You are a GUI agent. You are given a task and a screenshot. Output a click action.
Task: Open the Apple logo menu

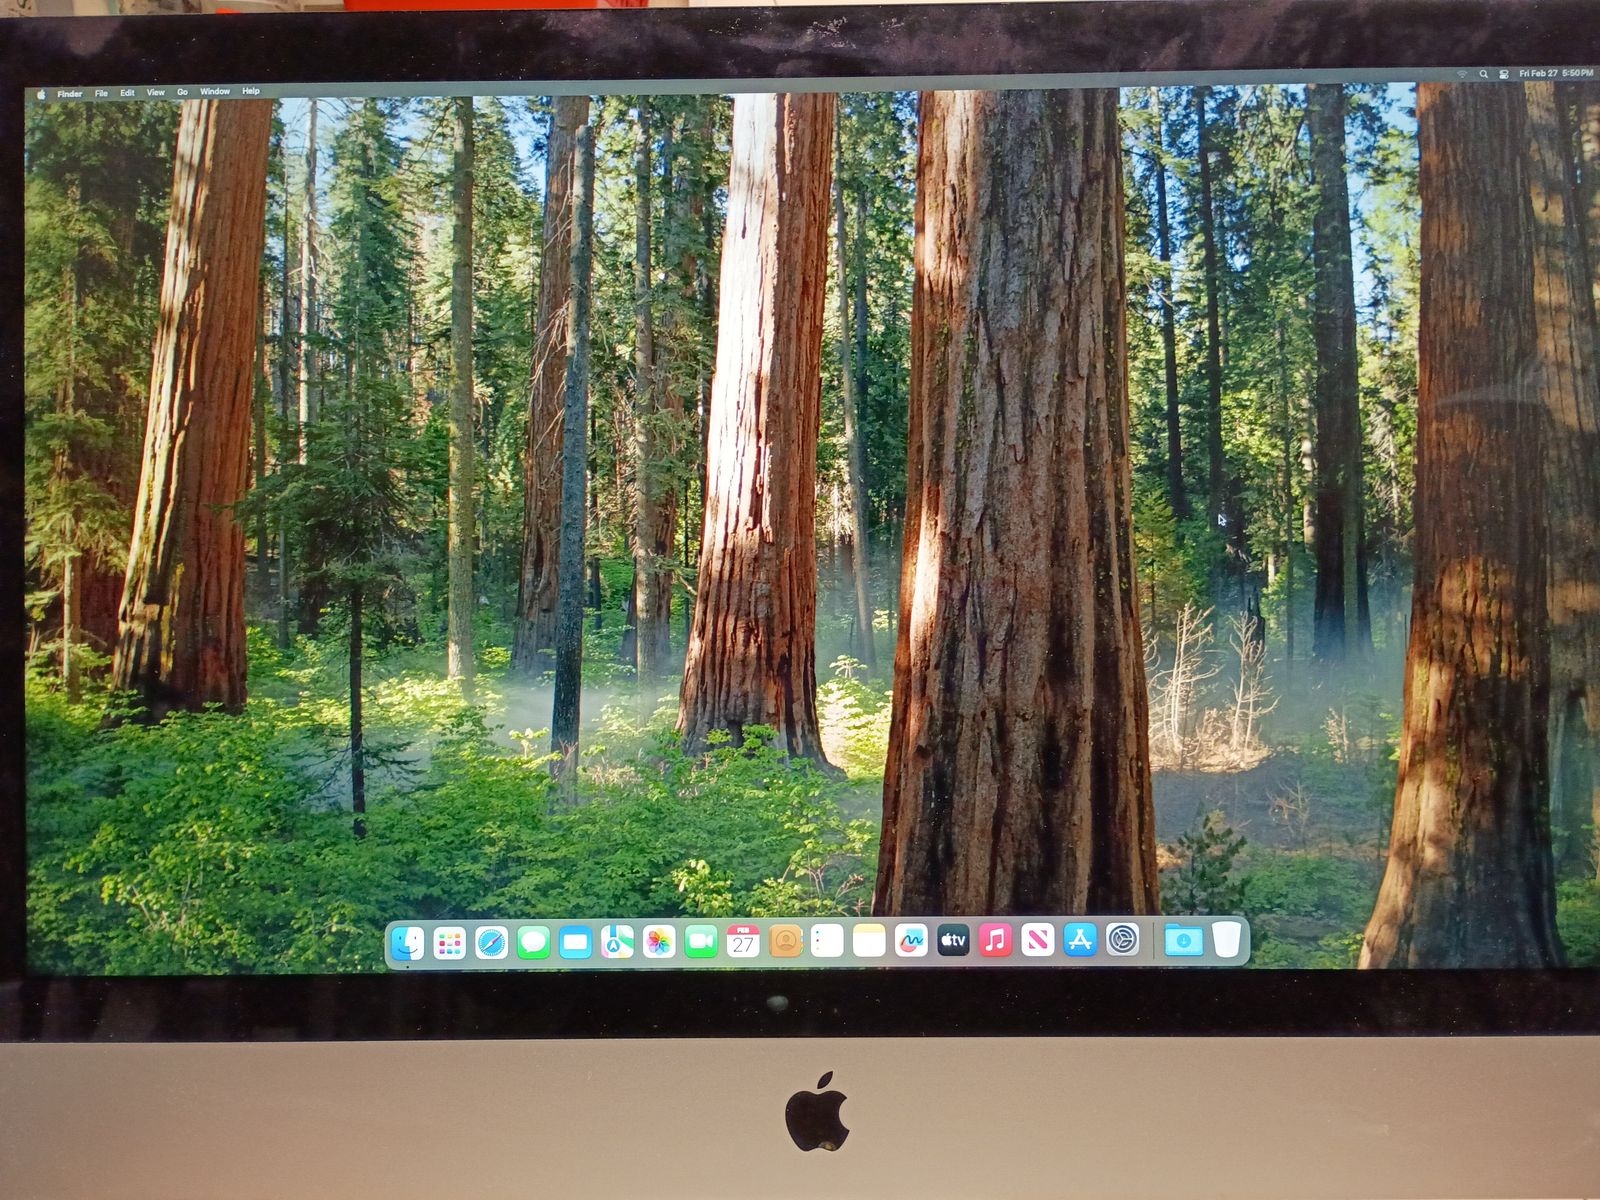pyautogui.click(x=42, y=94)
